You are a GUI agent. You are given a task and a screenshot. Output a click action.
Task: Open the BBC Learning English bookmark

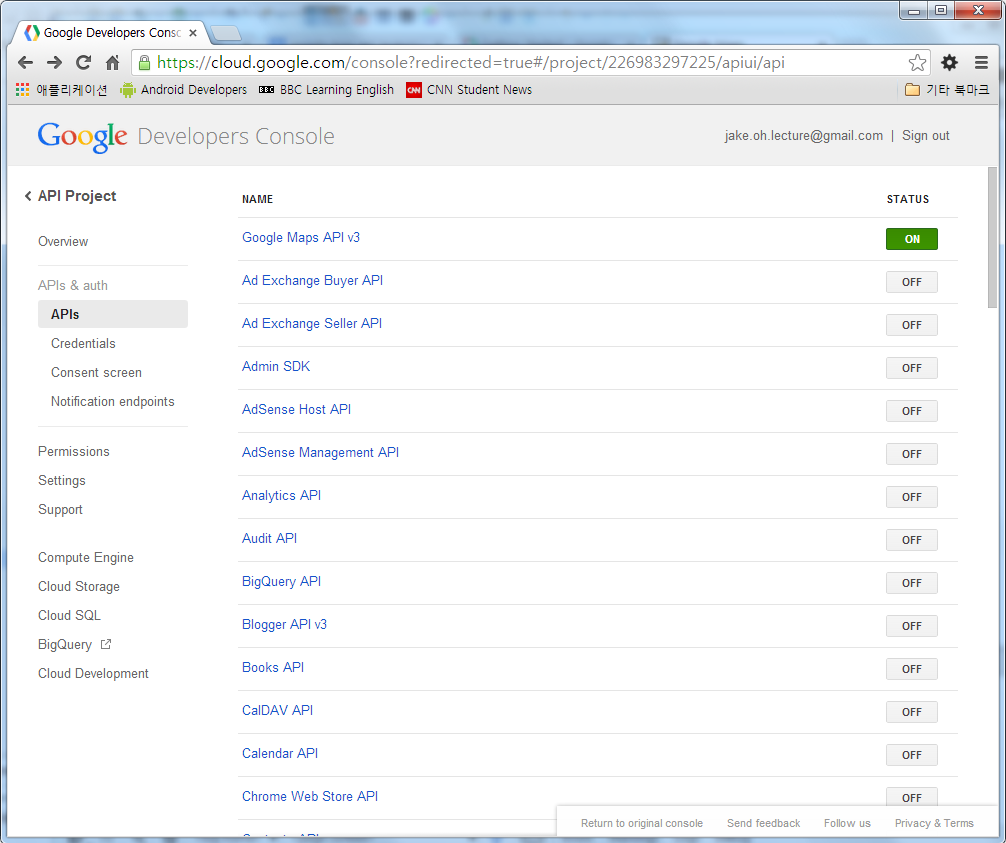pyautogui.click(x=326, y=90)
